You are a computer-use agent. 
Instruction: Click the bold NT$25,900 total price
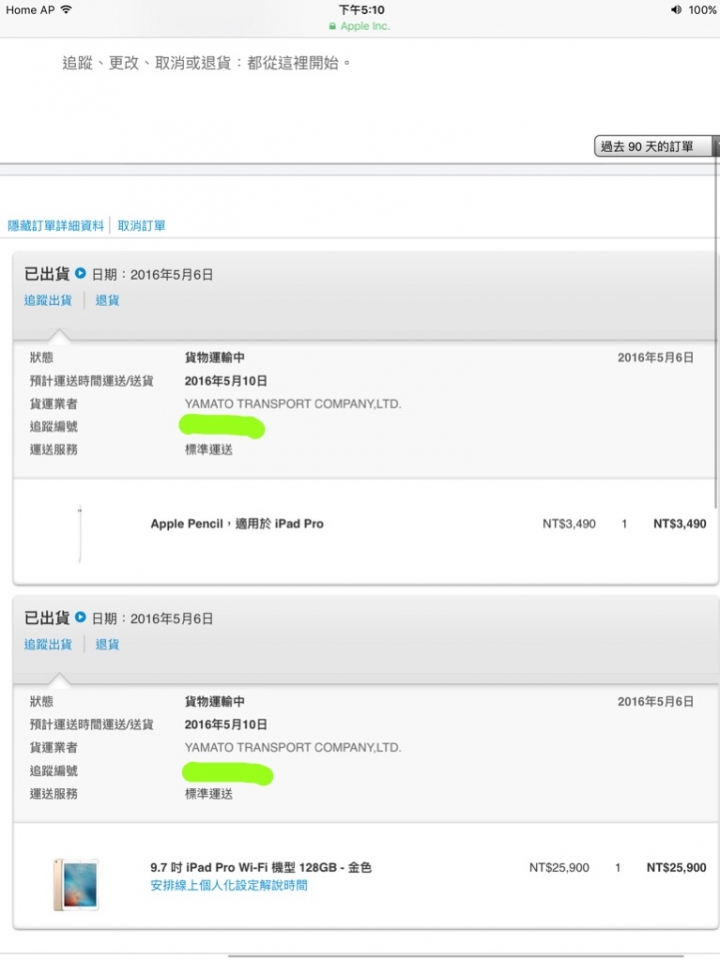pos(677,867)
